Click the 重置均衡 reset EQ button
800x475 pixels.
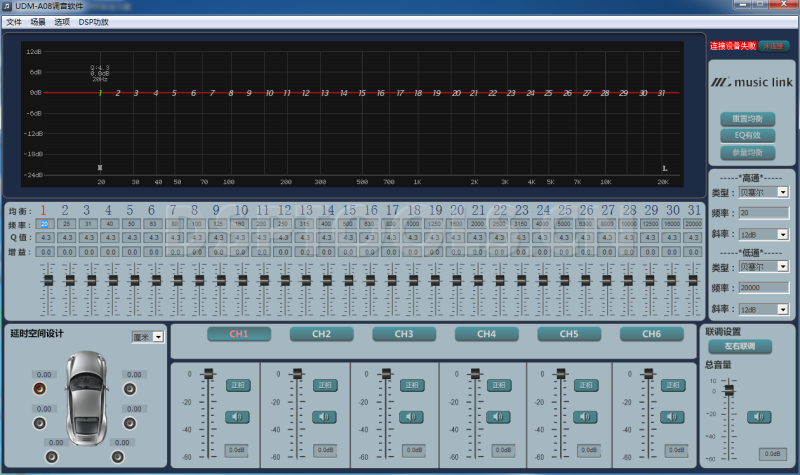click(x=747, y=119)
